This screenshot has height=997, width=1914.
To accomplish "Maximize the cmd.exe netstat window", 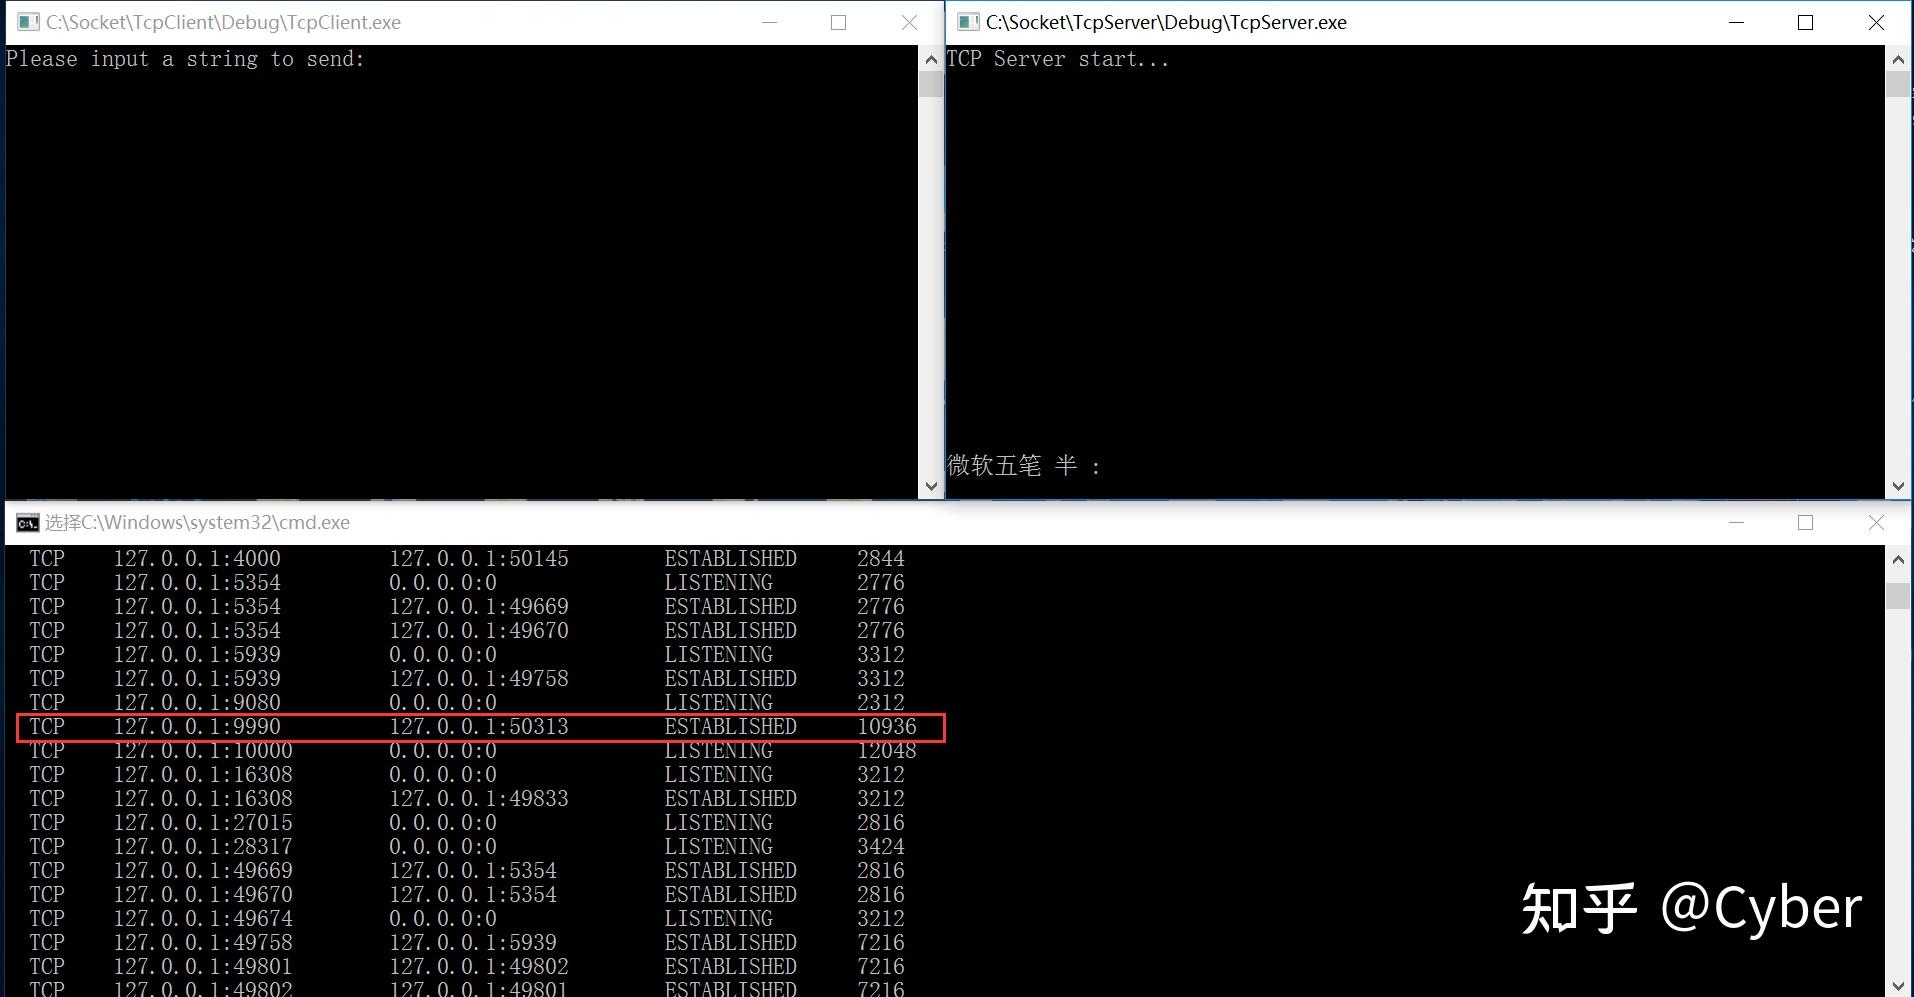I will [x=1805, y=522].
